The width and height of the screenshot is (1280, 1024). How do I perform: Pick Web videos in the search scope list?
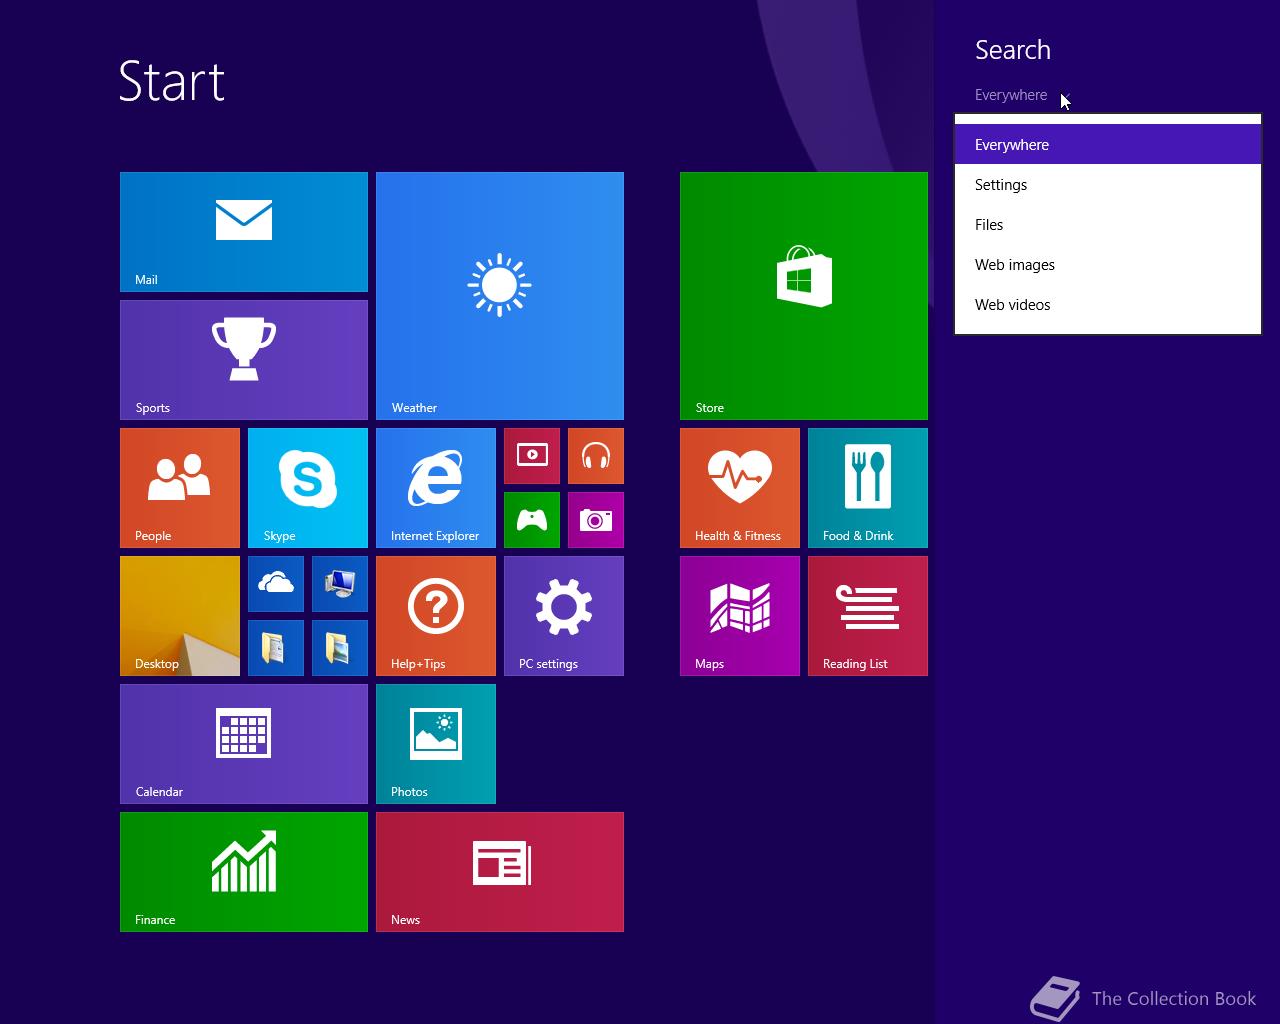click(1108, 305)
